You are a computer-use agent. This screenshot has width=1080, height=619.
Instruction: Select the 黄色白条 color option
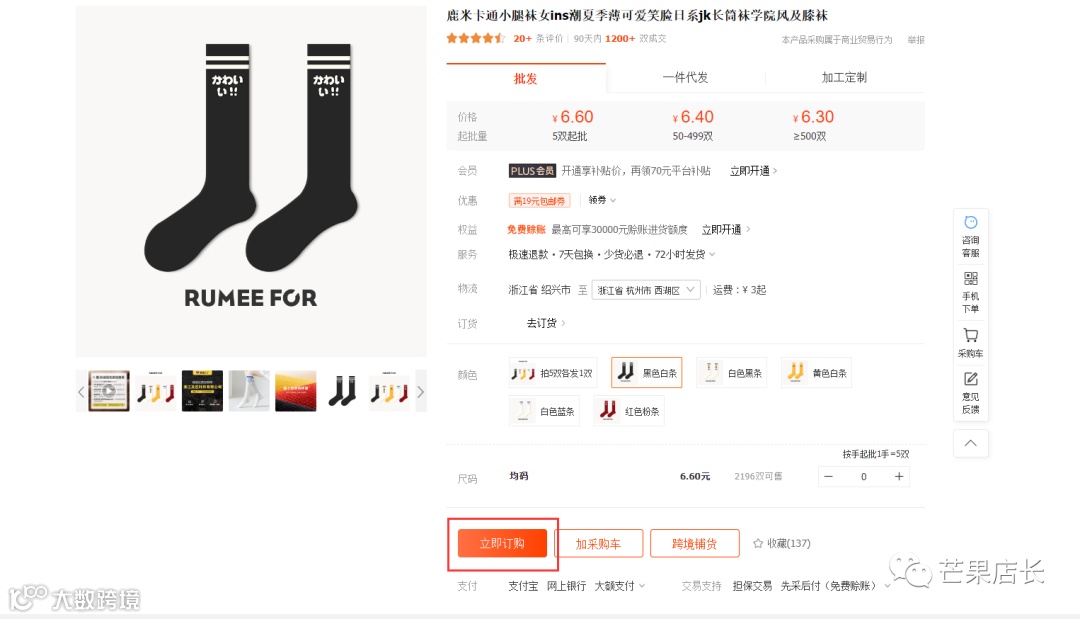816,373
